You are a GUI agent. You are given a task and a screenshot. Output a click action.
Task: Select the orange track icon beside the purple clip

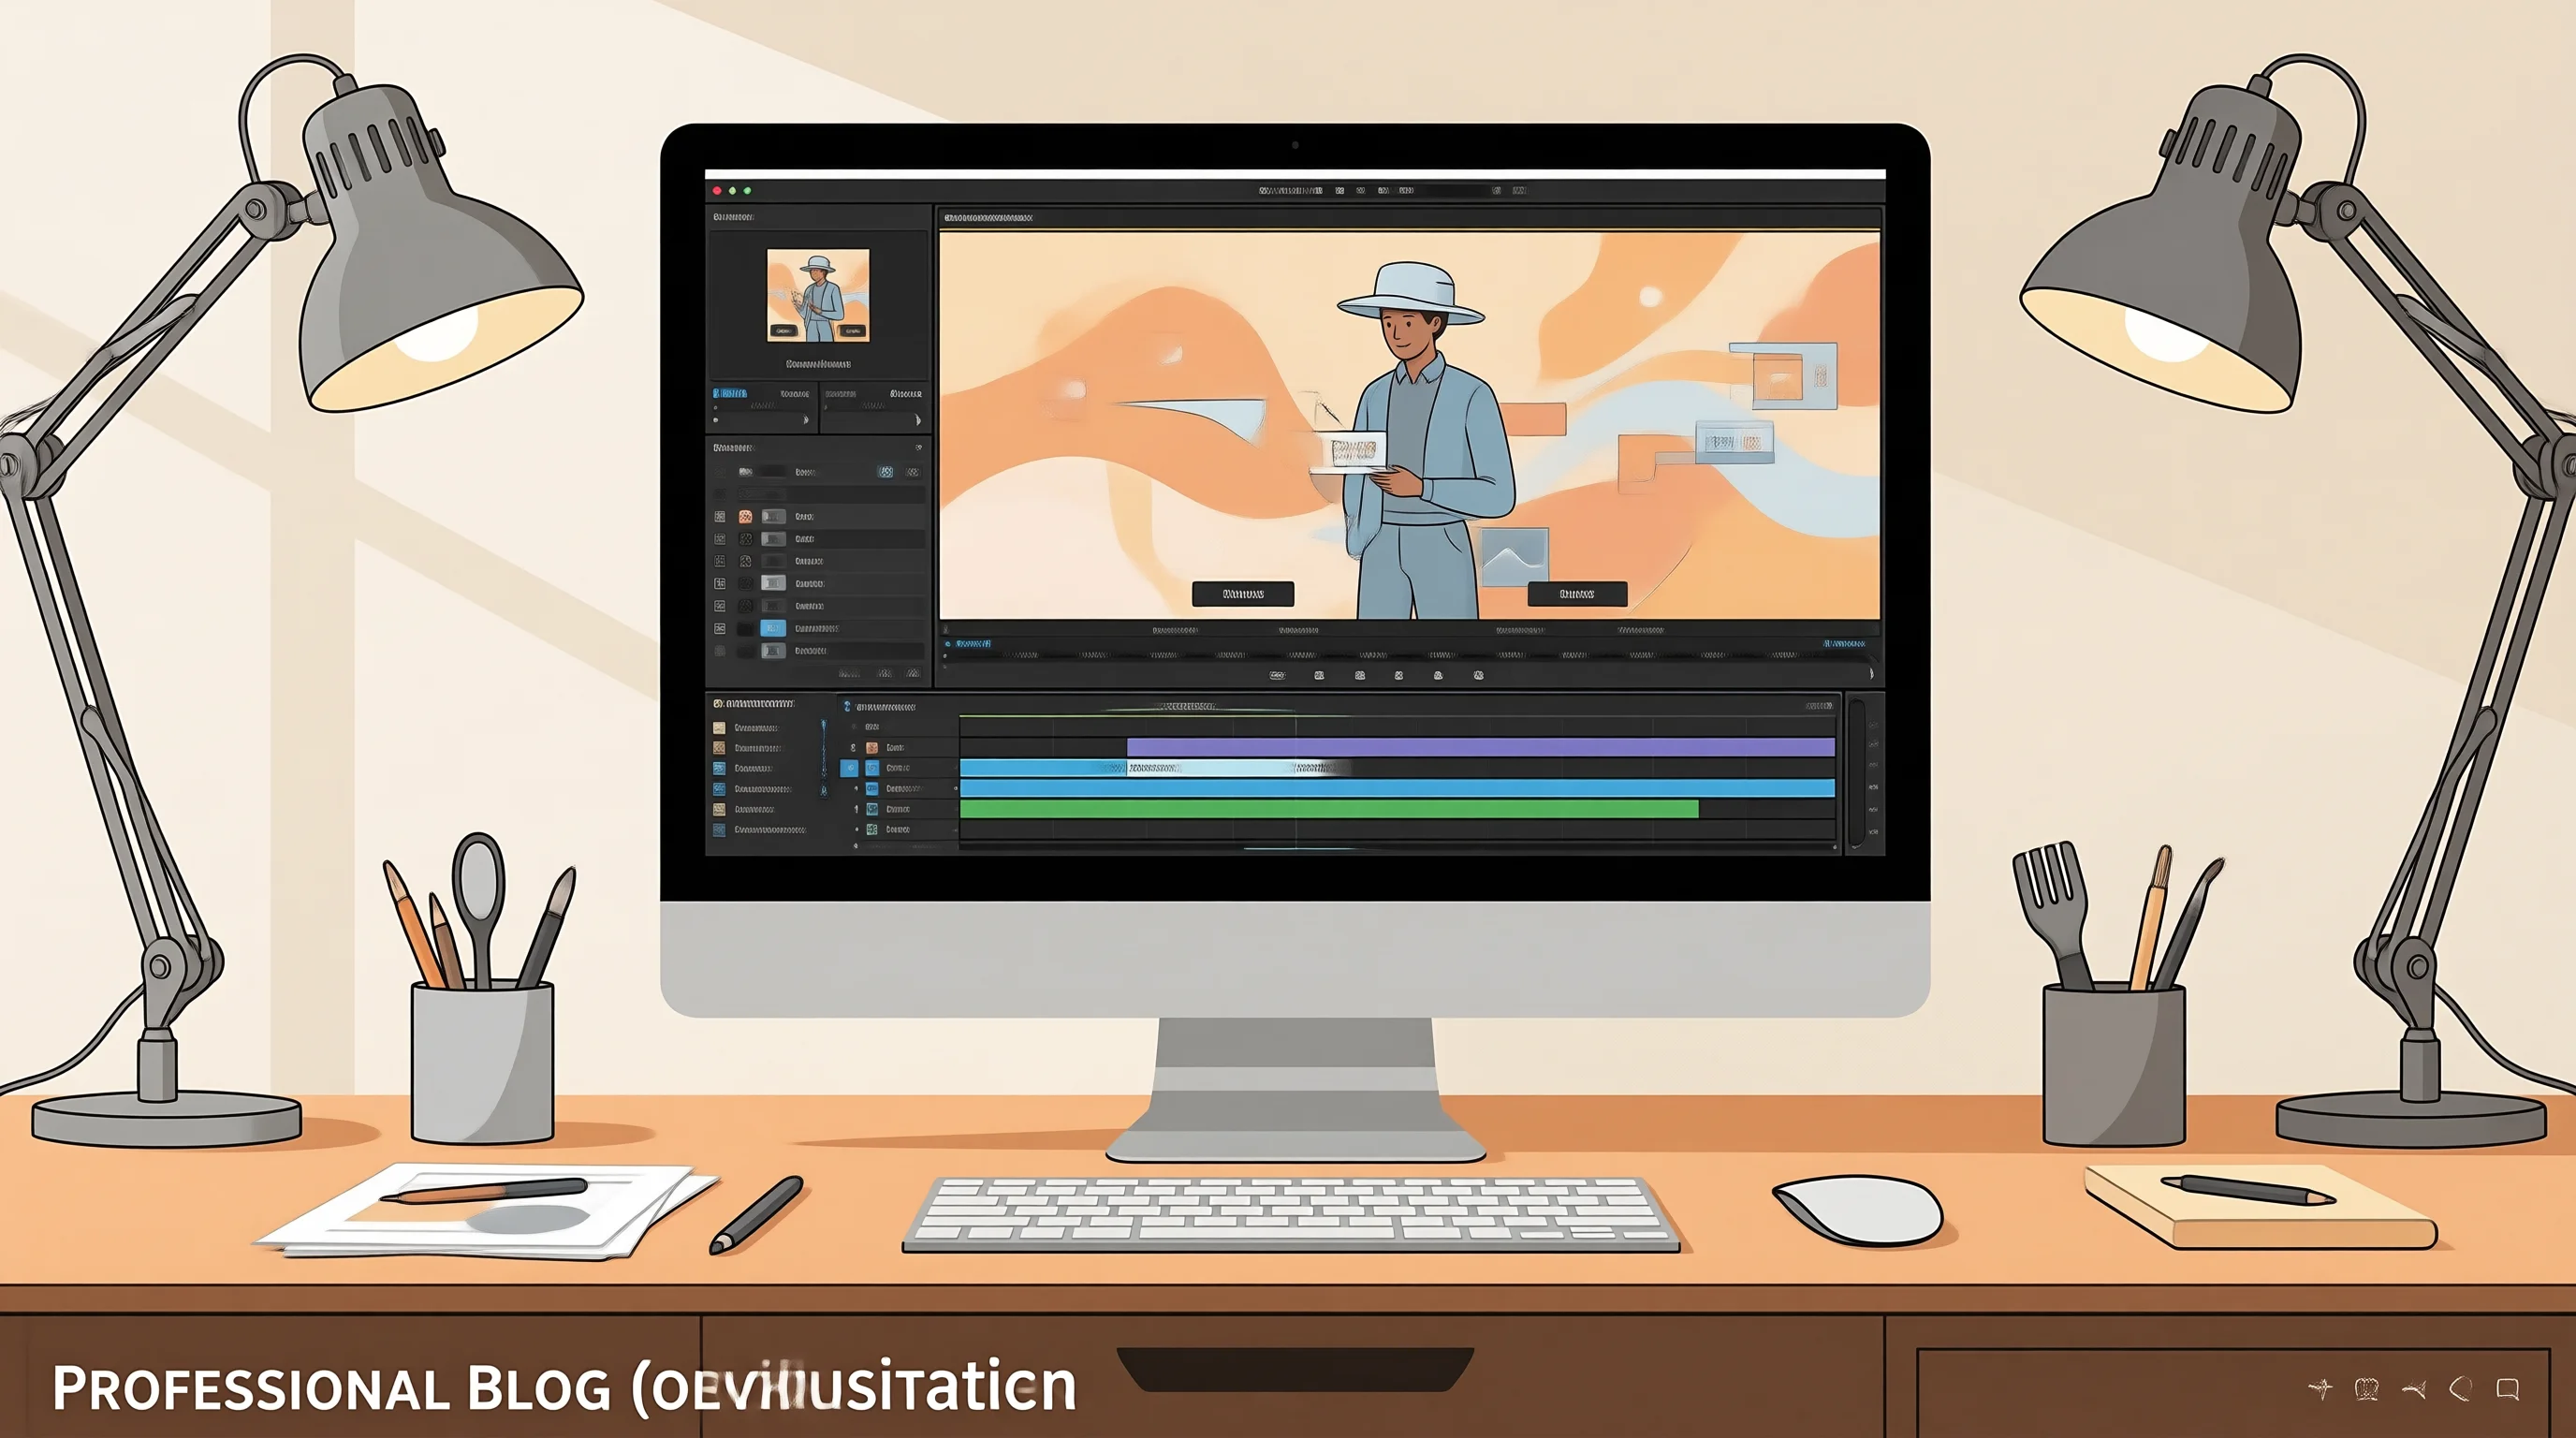point(872,747)
